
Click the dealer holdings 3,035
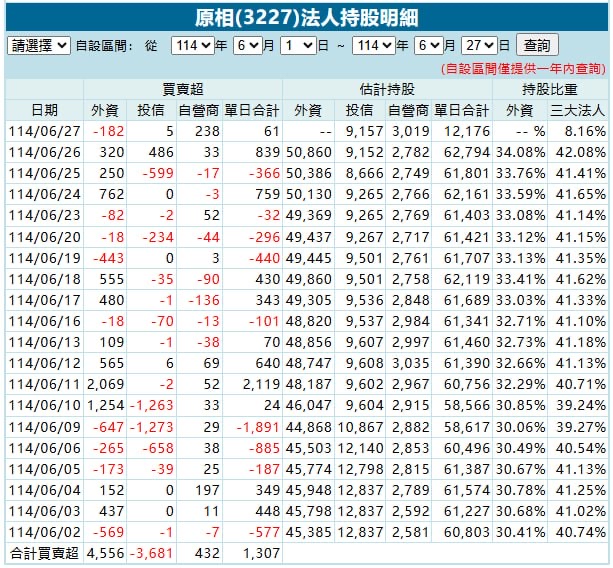411,364
